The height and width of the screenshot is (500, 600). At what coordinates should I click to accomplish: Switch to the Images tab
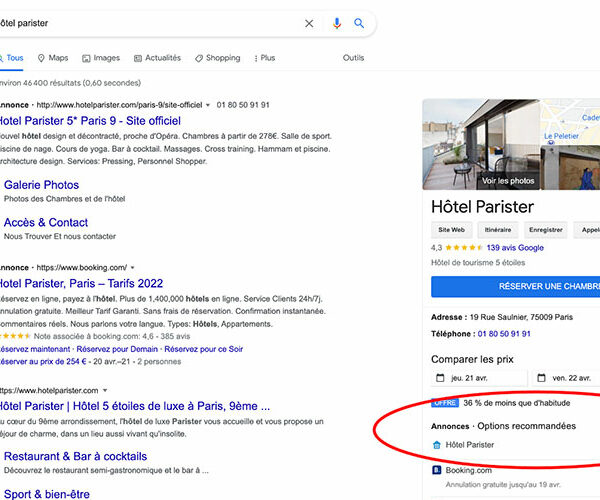(x=101, y=58)
